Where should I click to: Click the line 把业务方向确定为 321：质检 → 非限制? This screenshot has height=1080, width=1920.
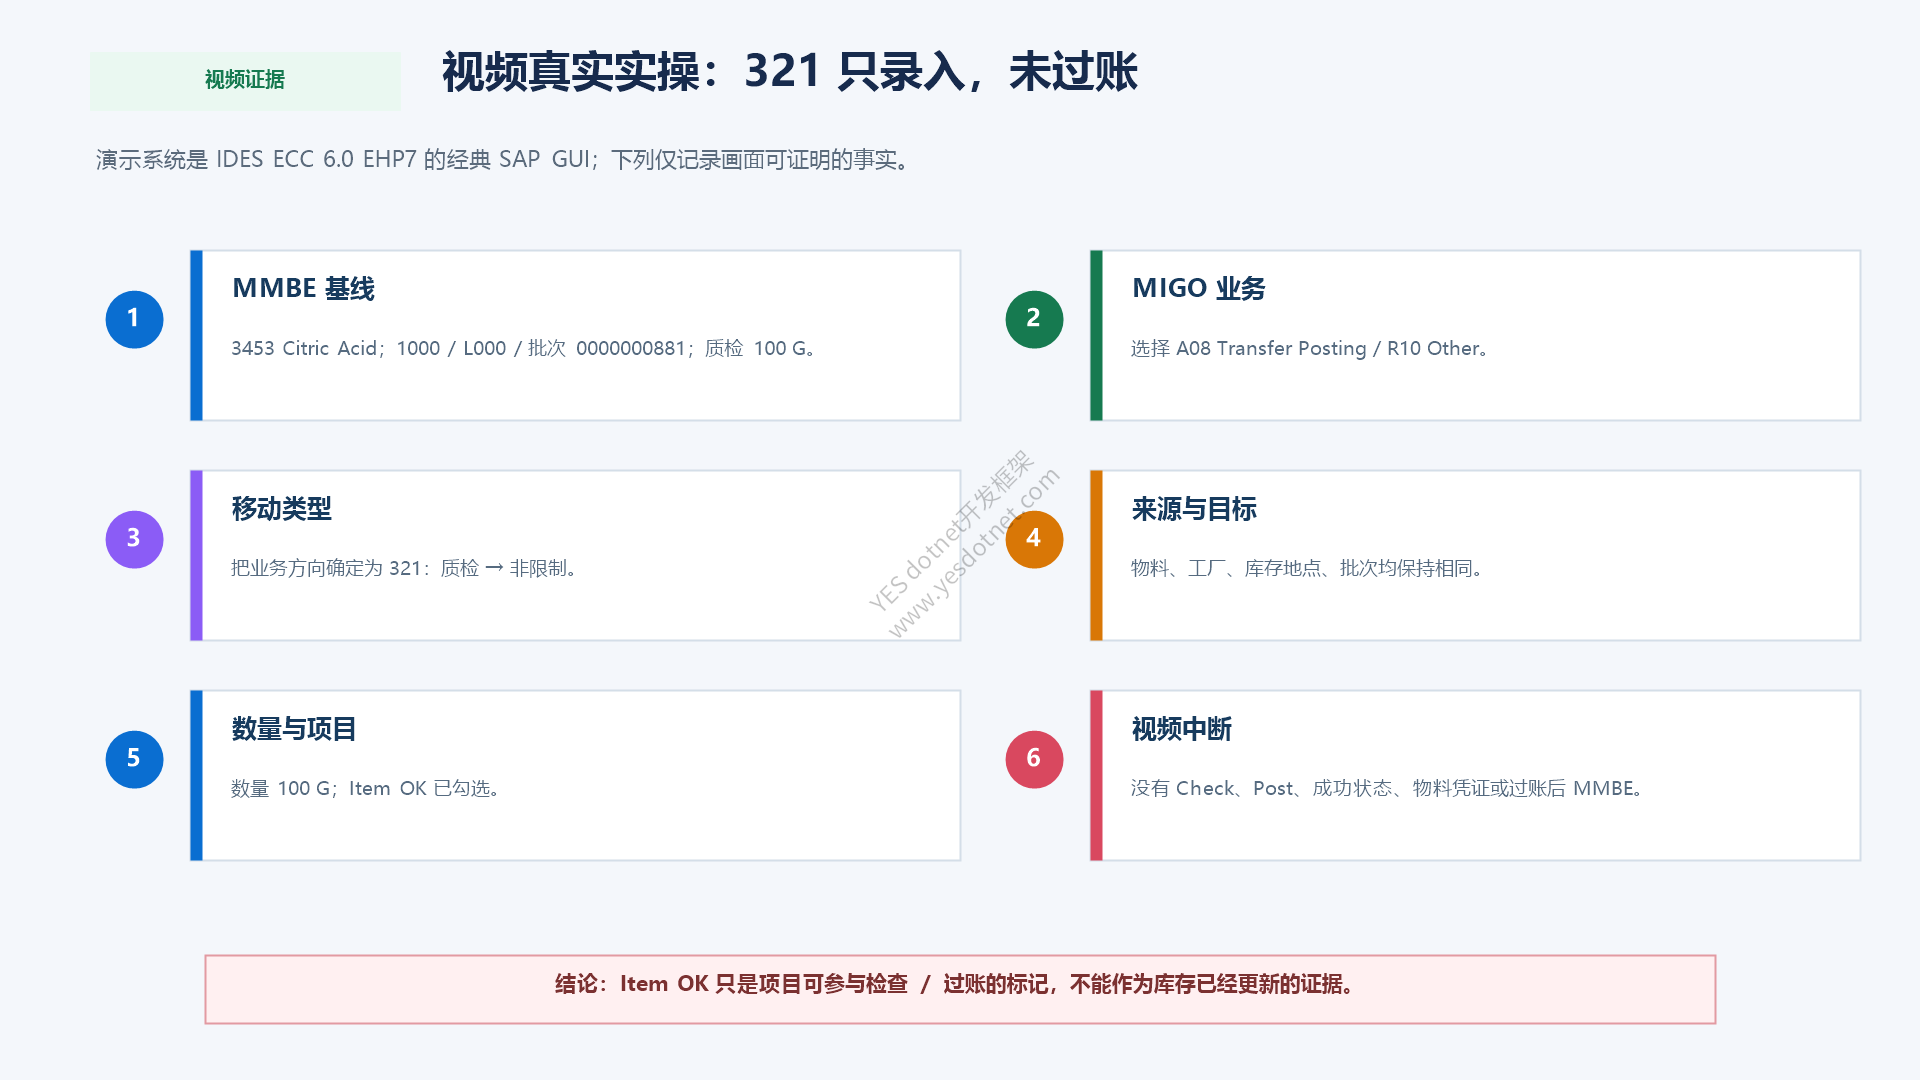[405, 568]
